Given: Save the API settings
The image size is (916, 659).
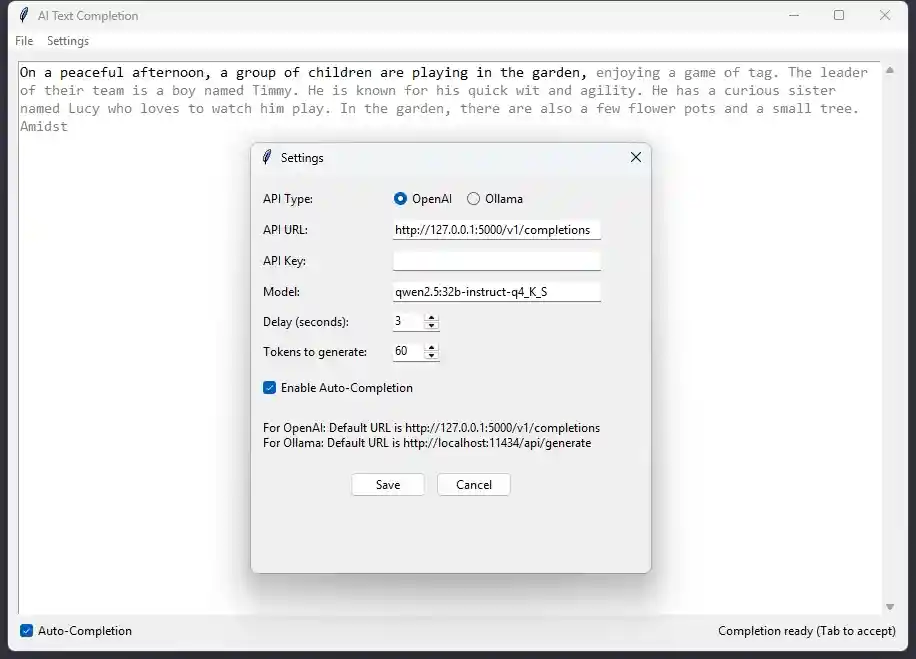Looking at the screenshot, I should (387, 484).
